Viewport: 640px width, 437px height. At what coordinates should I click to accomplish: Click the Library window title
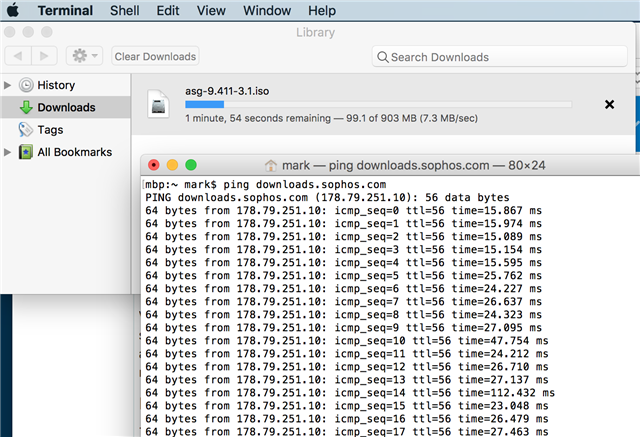click(x=316, y=32)
